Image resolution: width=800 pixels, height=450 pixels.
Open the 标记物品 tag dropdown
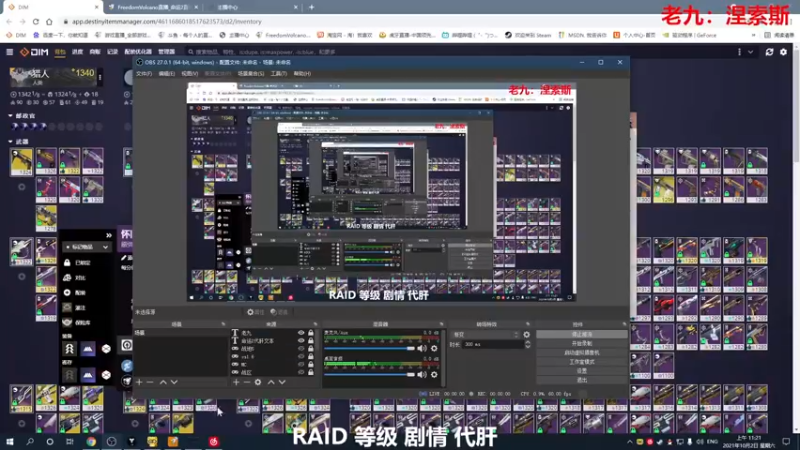87,247
